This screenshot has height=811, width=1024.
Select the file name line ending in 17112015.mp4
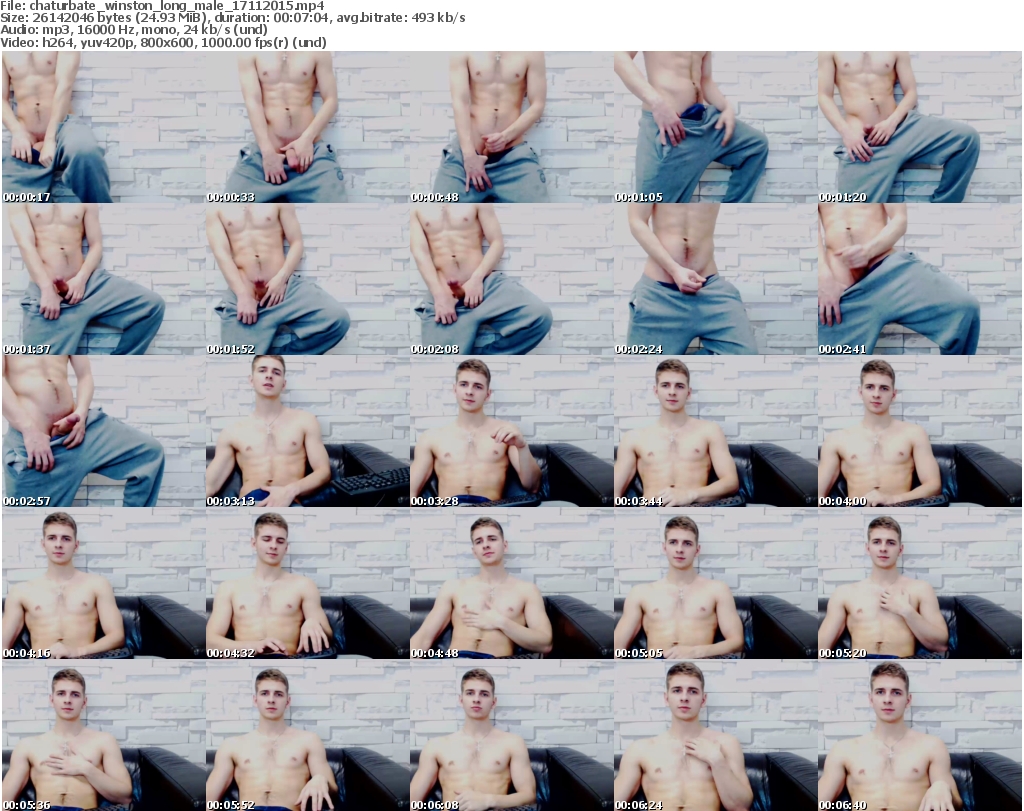tap(162, 6)
